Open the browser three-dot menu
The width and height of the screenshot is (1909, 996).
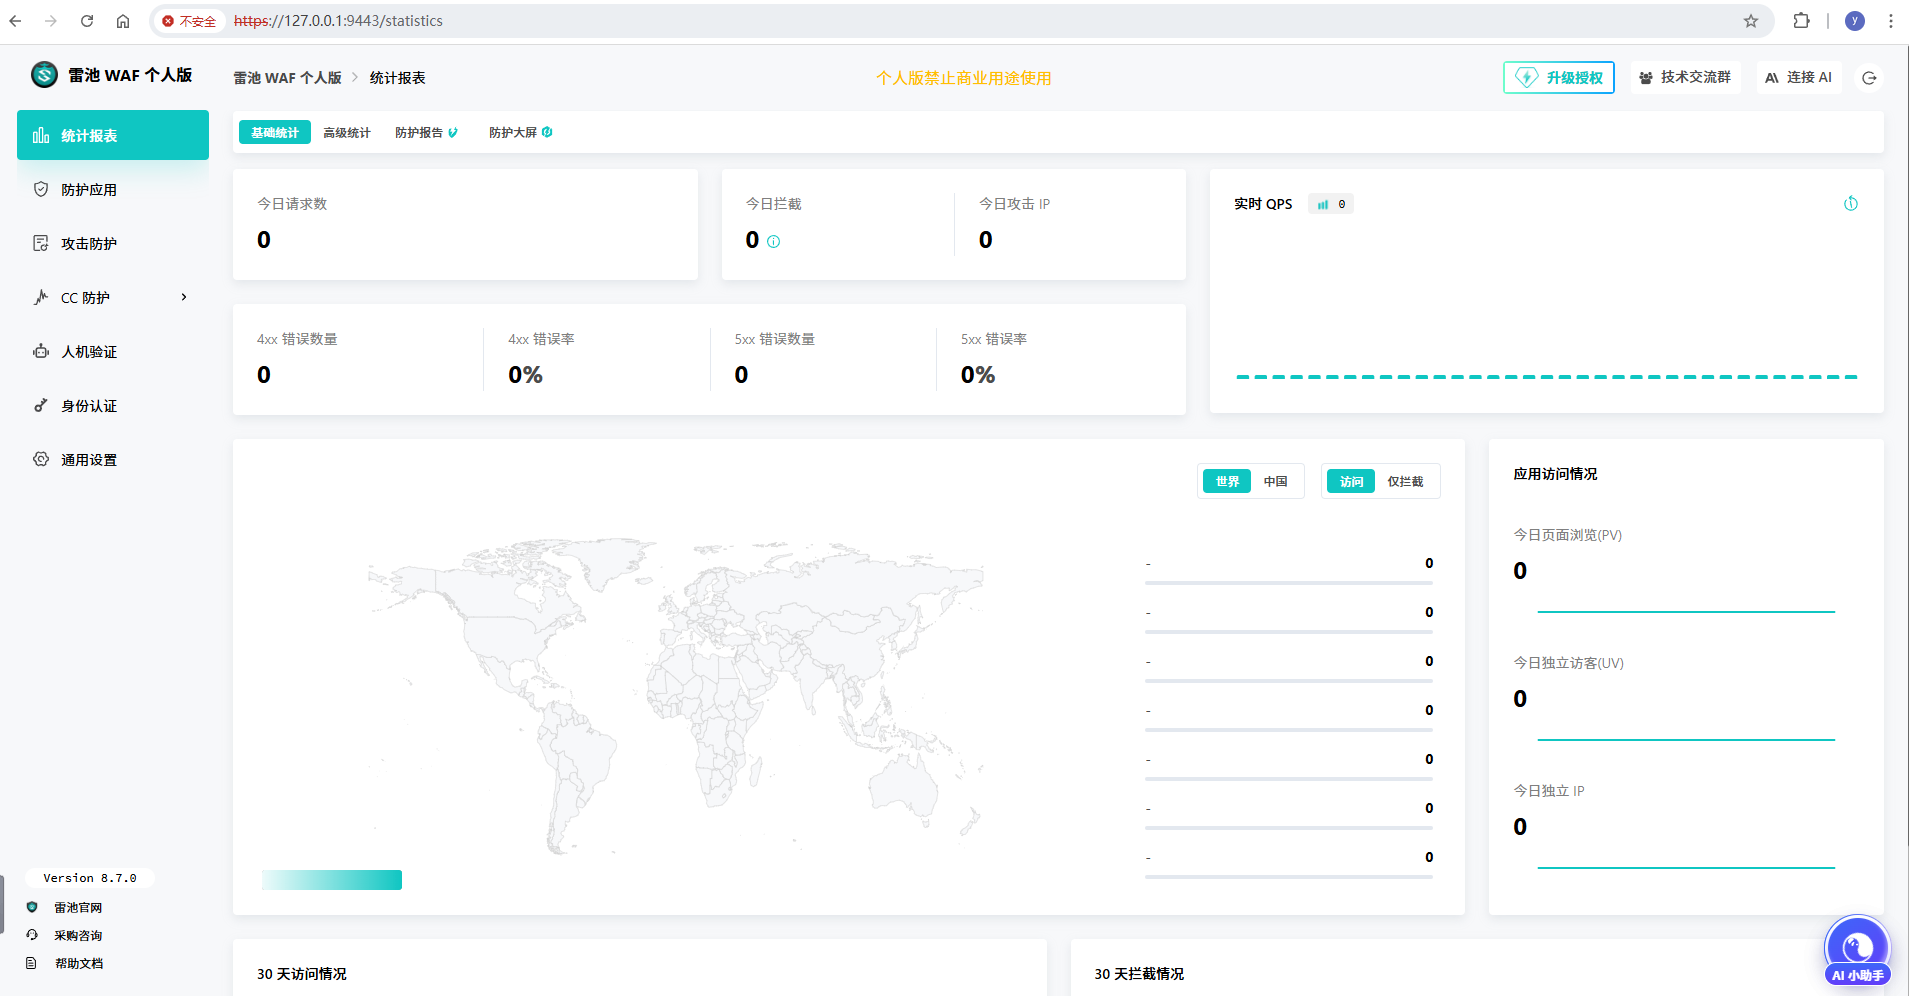[x=1890, y=21]
